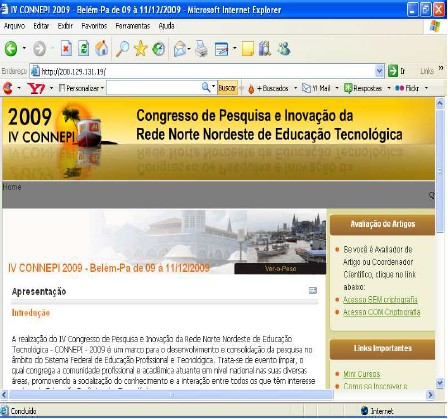
Task: Click the Edit page icon
Action: coord(221,49)
